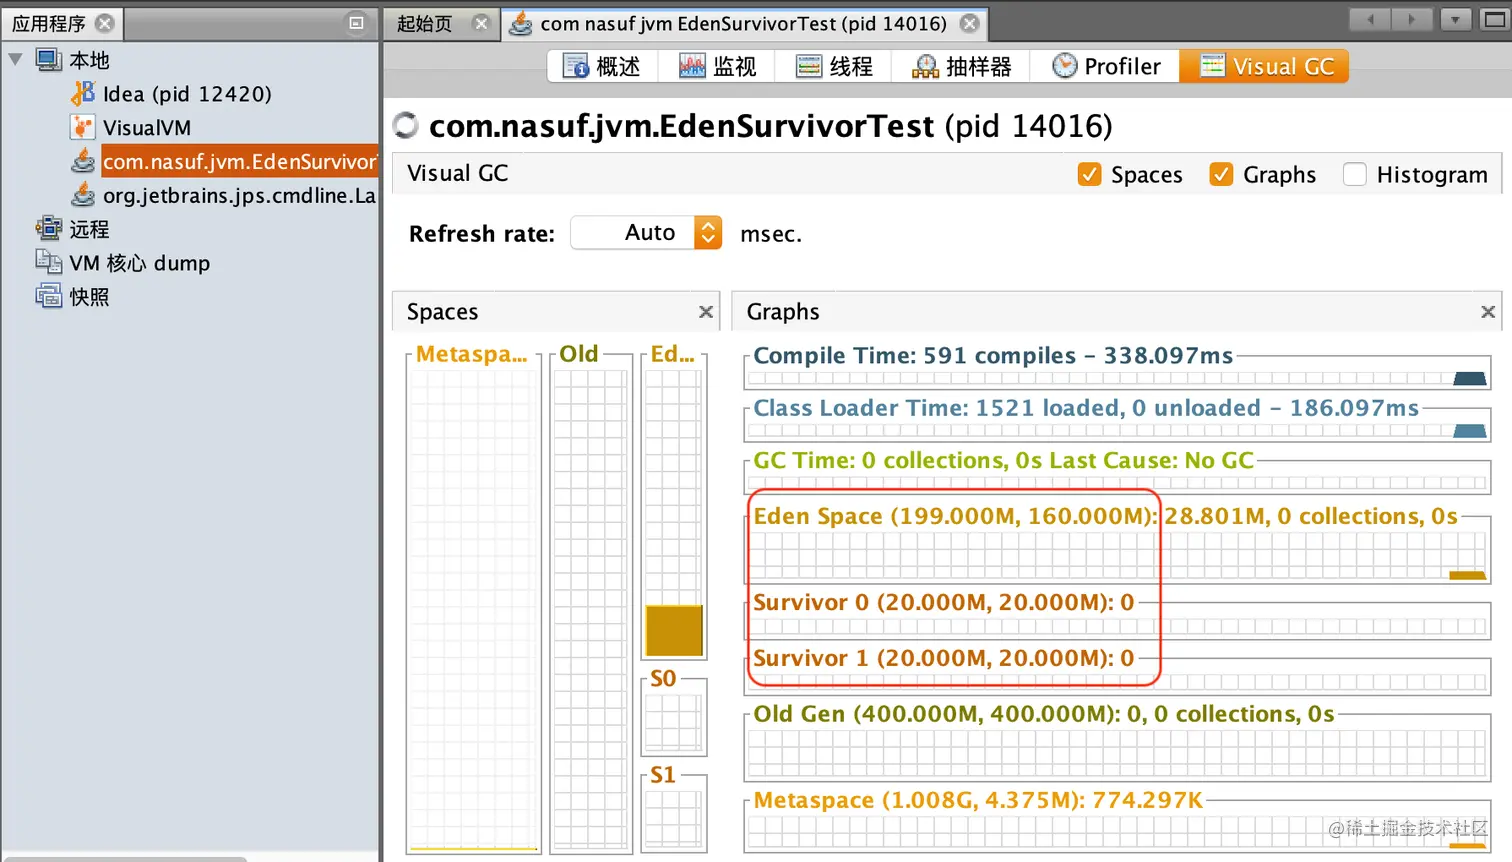This screenshot has height=862, width=1512.
Task: Select the 快照 snapshots node
Action: pyautogui.click(x=89, y=297)
